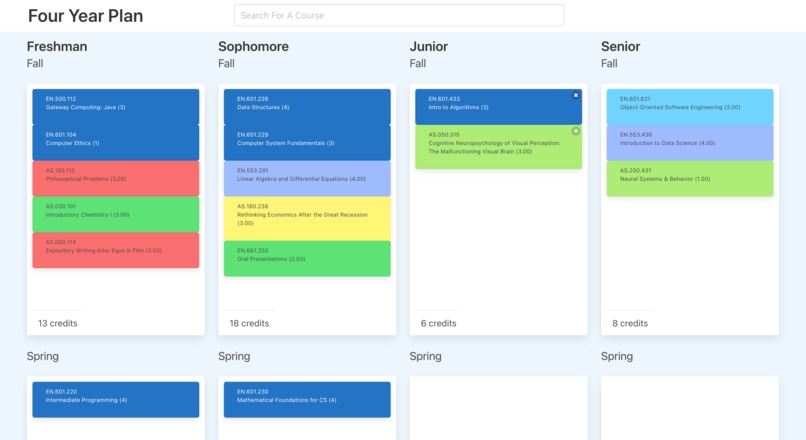Open Rethinking Economics After the Great Recession card
Viewport: 806px width, 440px height.
coord(307,219)
